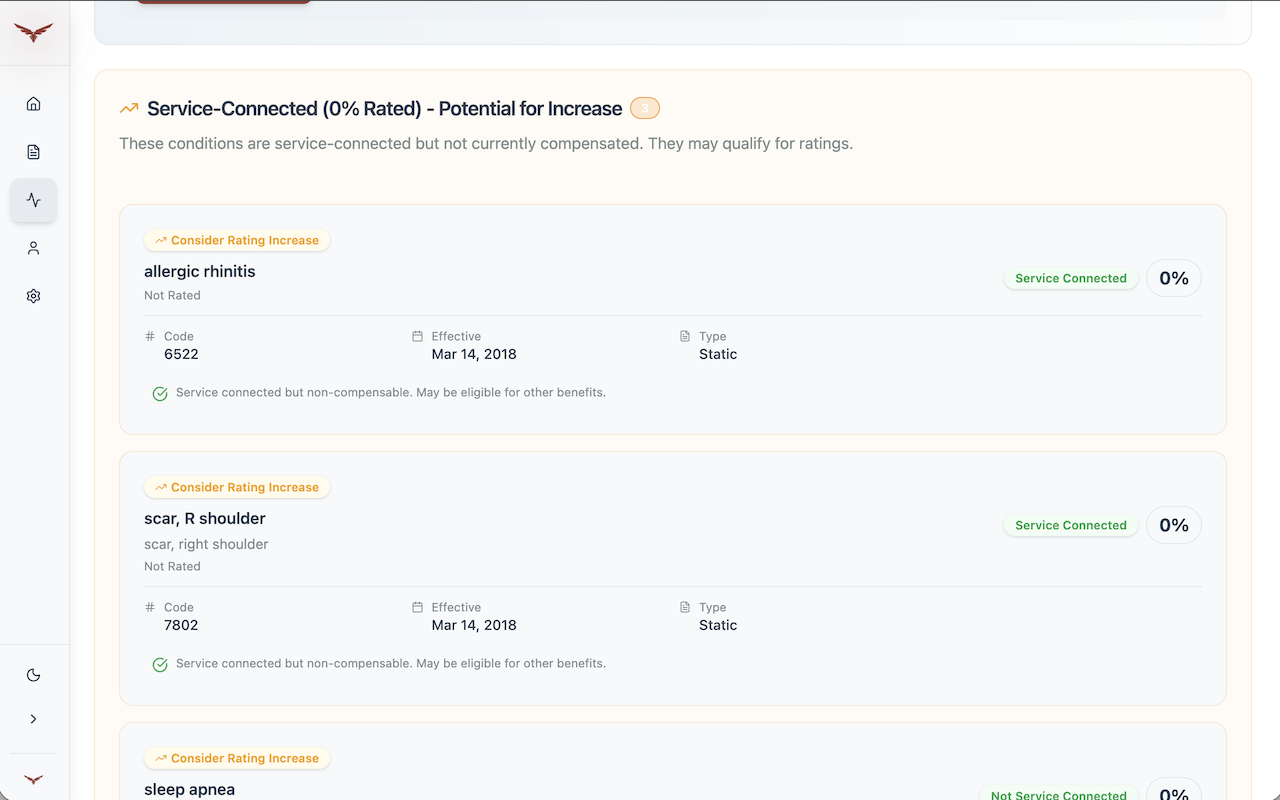Click the trending icon beside Service-Connected heading
Screen dimensions: 1280x800
click(129, 109)
